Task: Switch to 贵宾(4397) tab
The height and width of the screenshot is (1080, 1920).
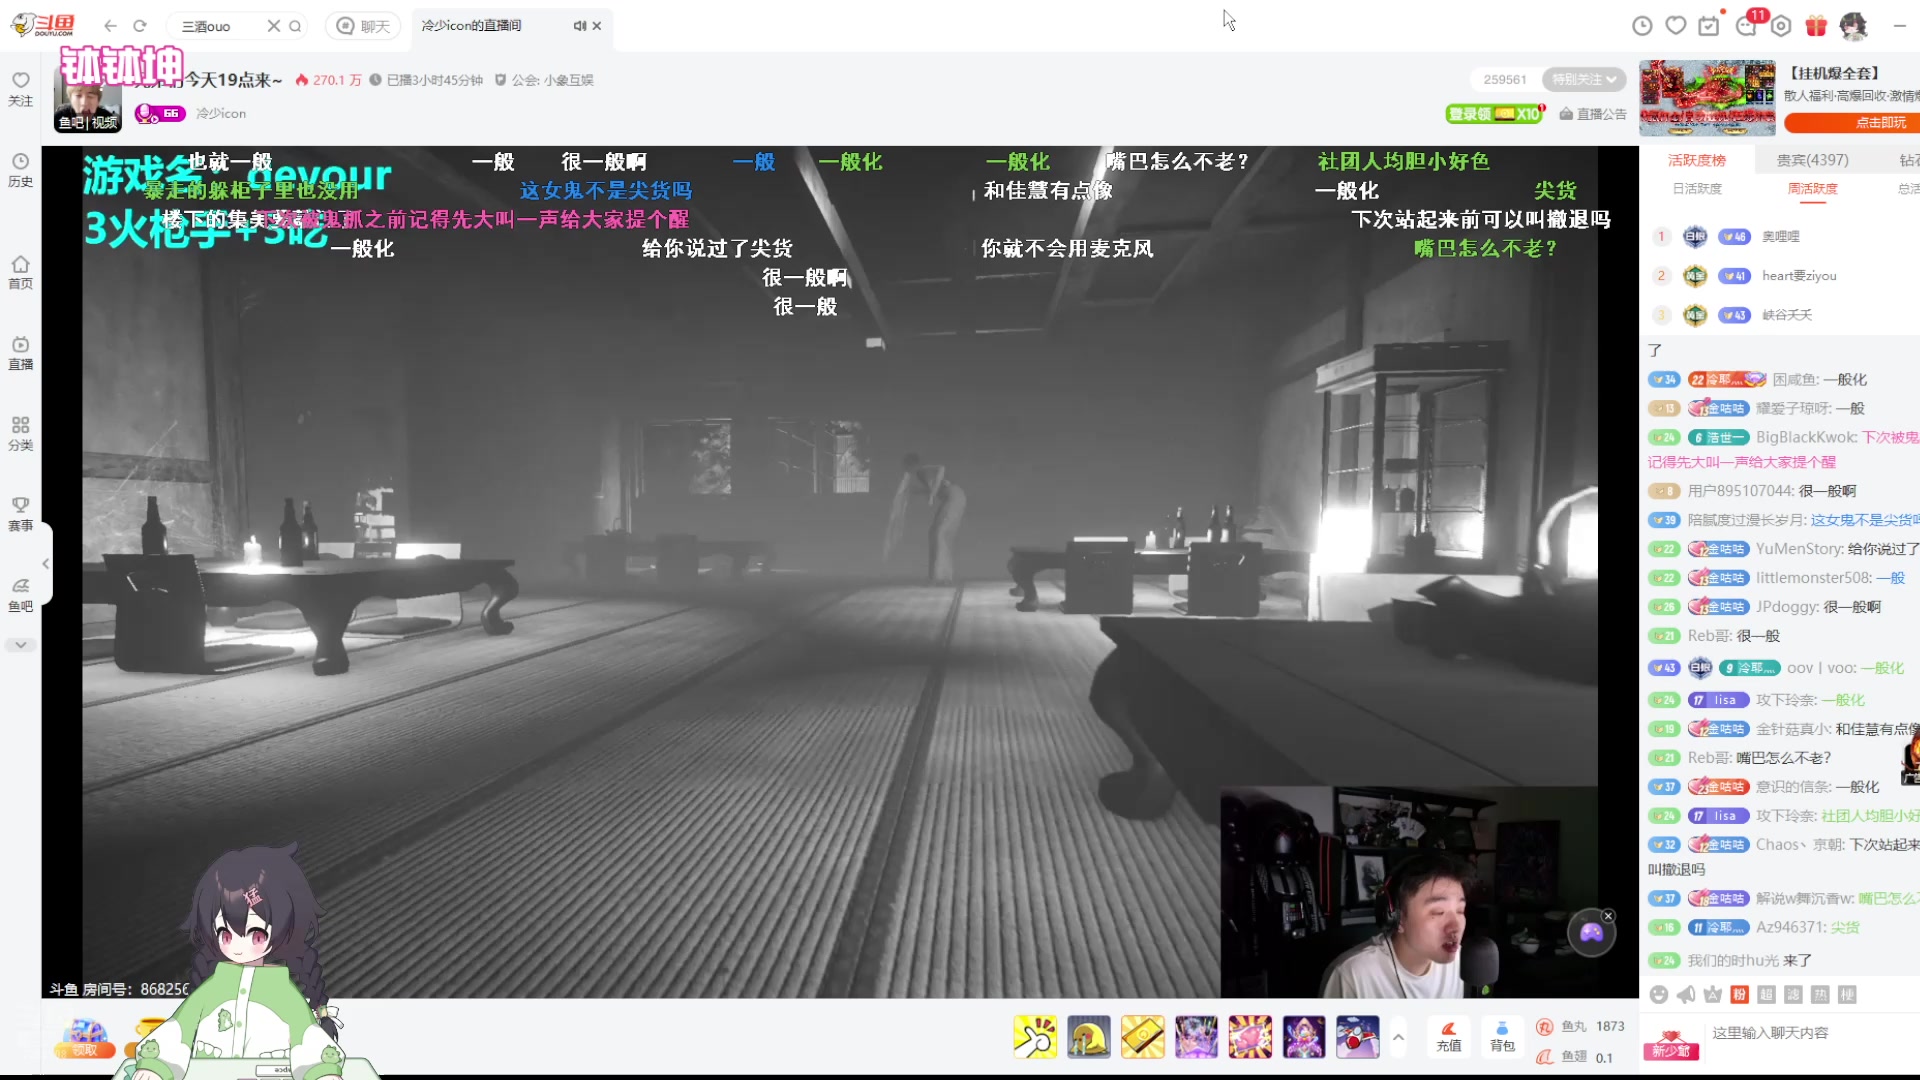Action: point(1813,160)
